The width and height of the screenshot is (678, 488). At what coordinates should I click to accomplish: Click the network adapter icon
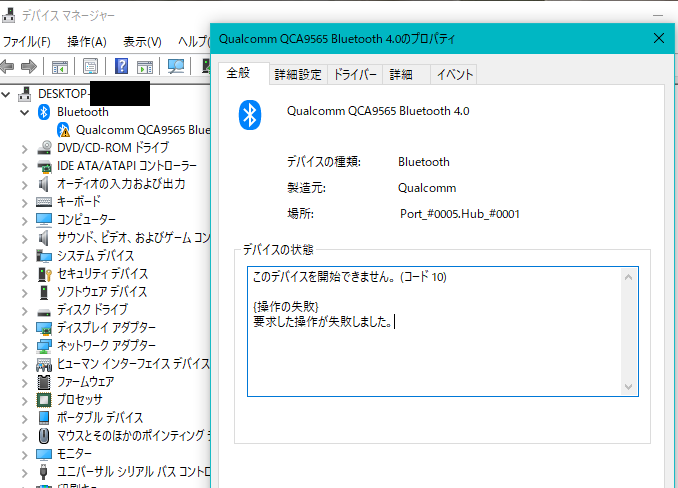click(44, 346)
